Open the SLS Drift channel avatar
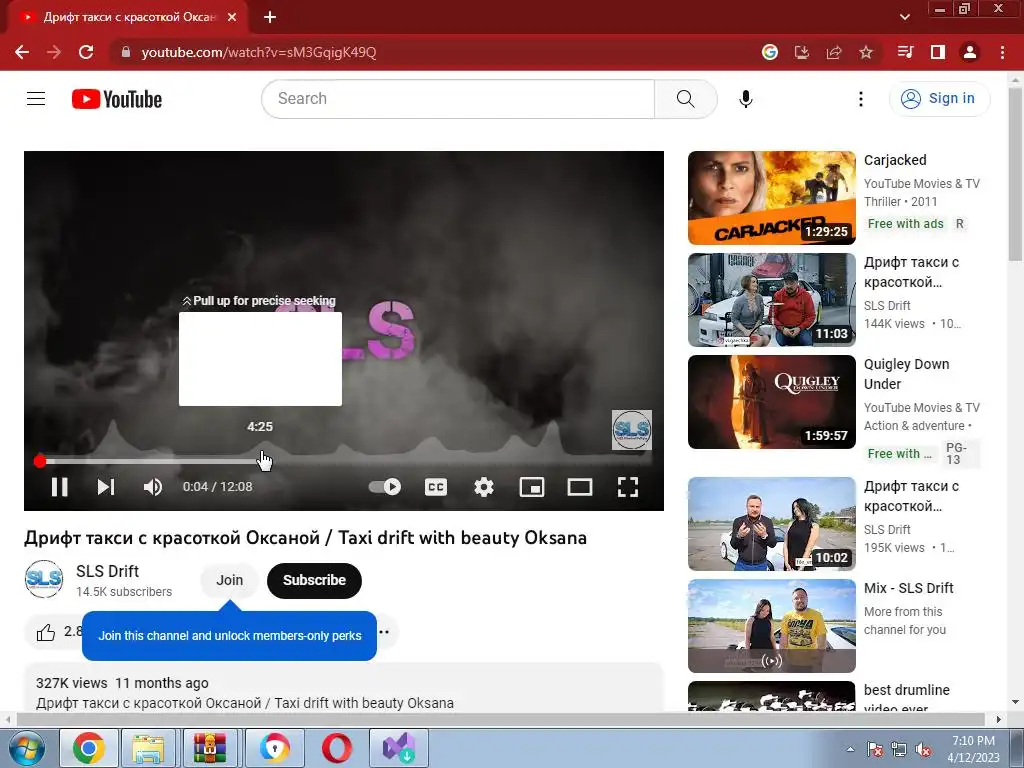The image size is (1024, 768). tap(44, 579)
